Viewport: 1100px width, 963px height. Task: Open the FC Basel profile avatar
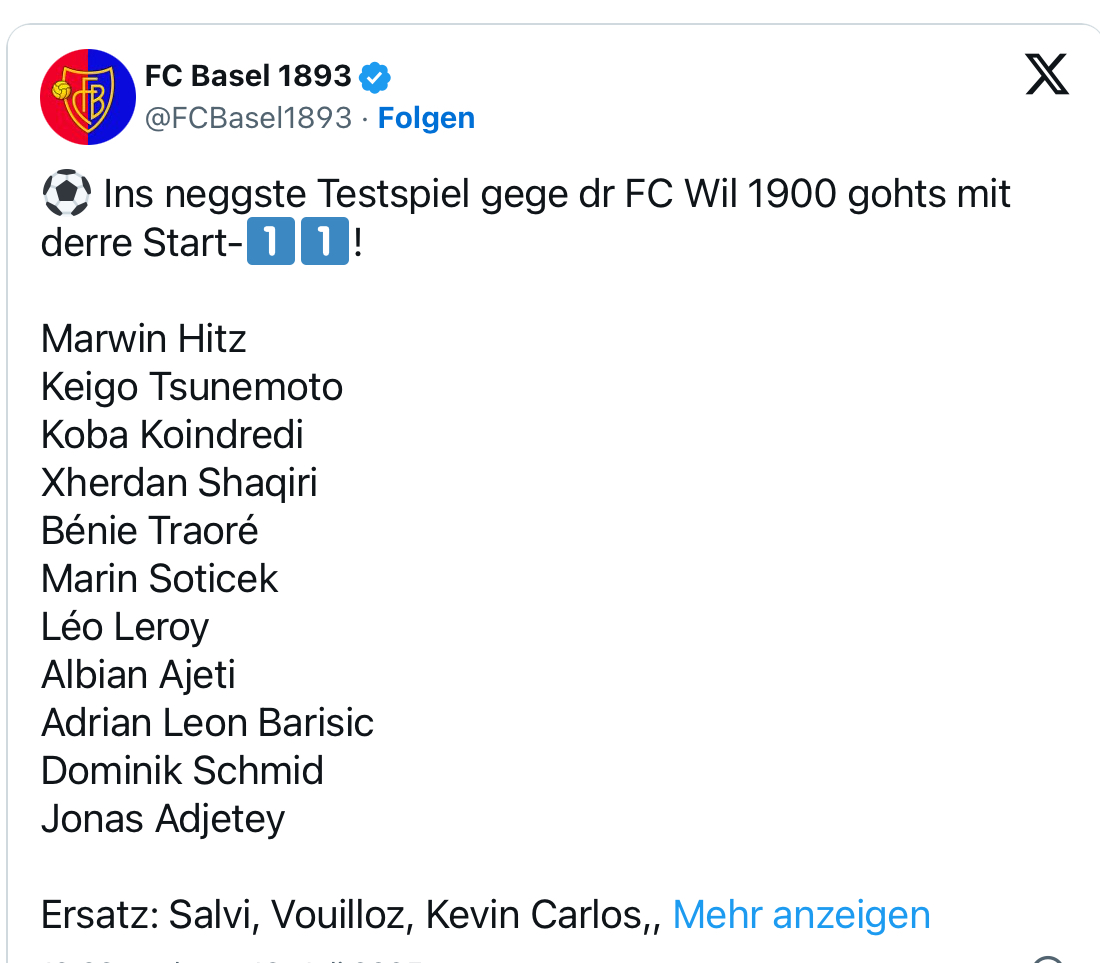[x=88, y=97]
